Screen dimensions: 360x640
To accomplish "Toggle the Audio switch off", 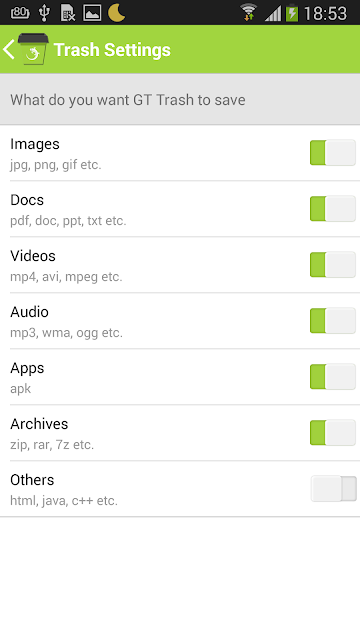I will (333, 320).
